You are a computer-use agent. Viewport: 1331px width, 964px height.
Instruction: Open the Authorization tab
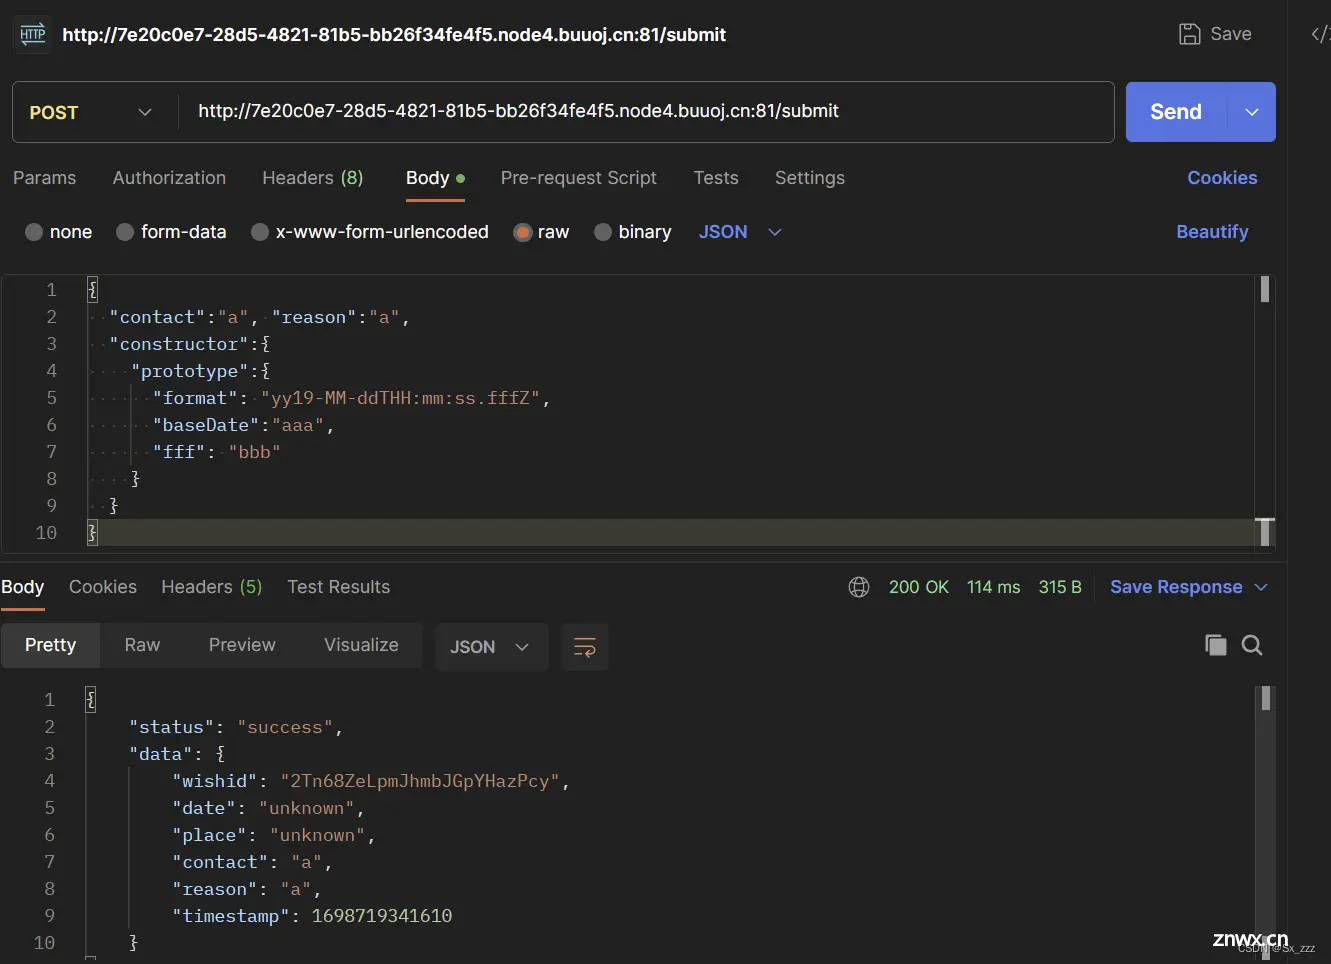169,178
